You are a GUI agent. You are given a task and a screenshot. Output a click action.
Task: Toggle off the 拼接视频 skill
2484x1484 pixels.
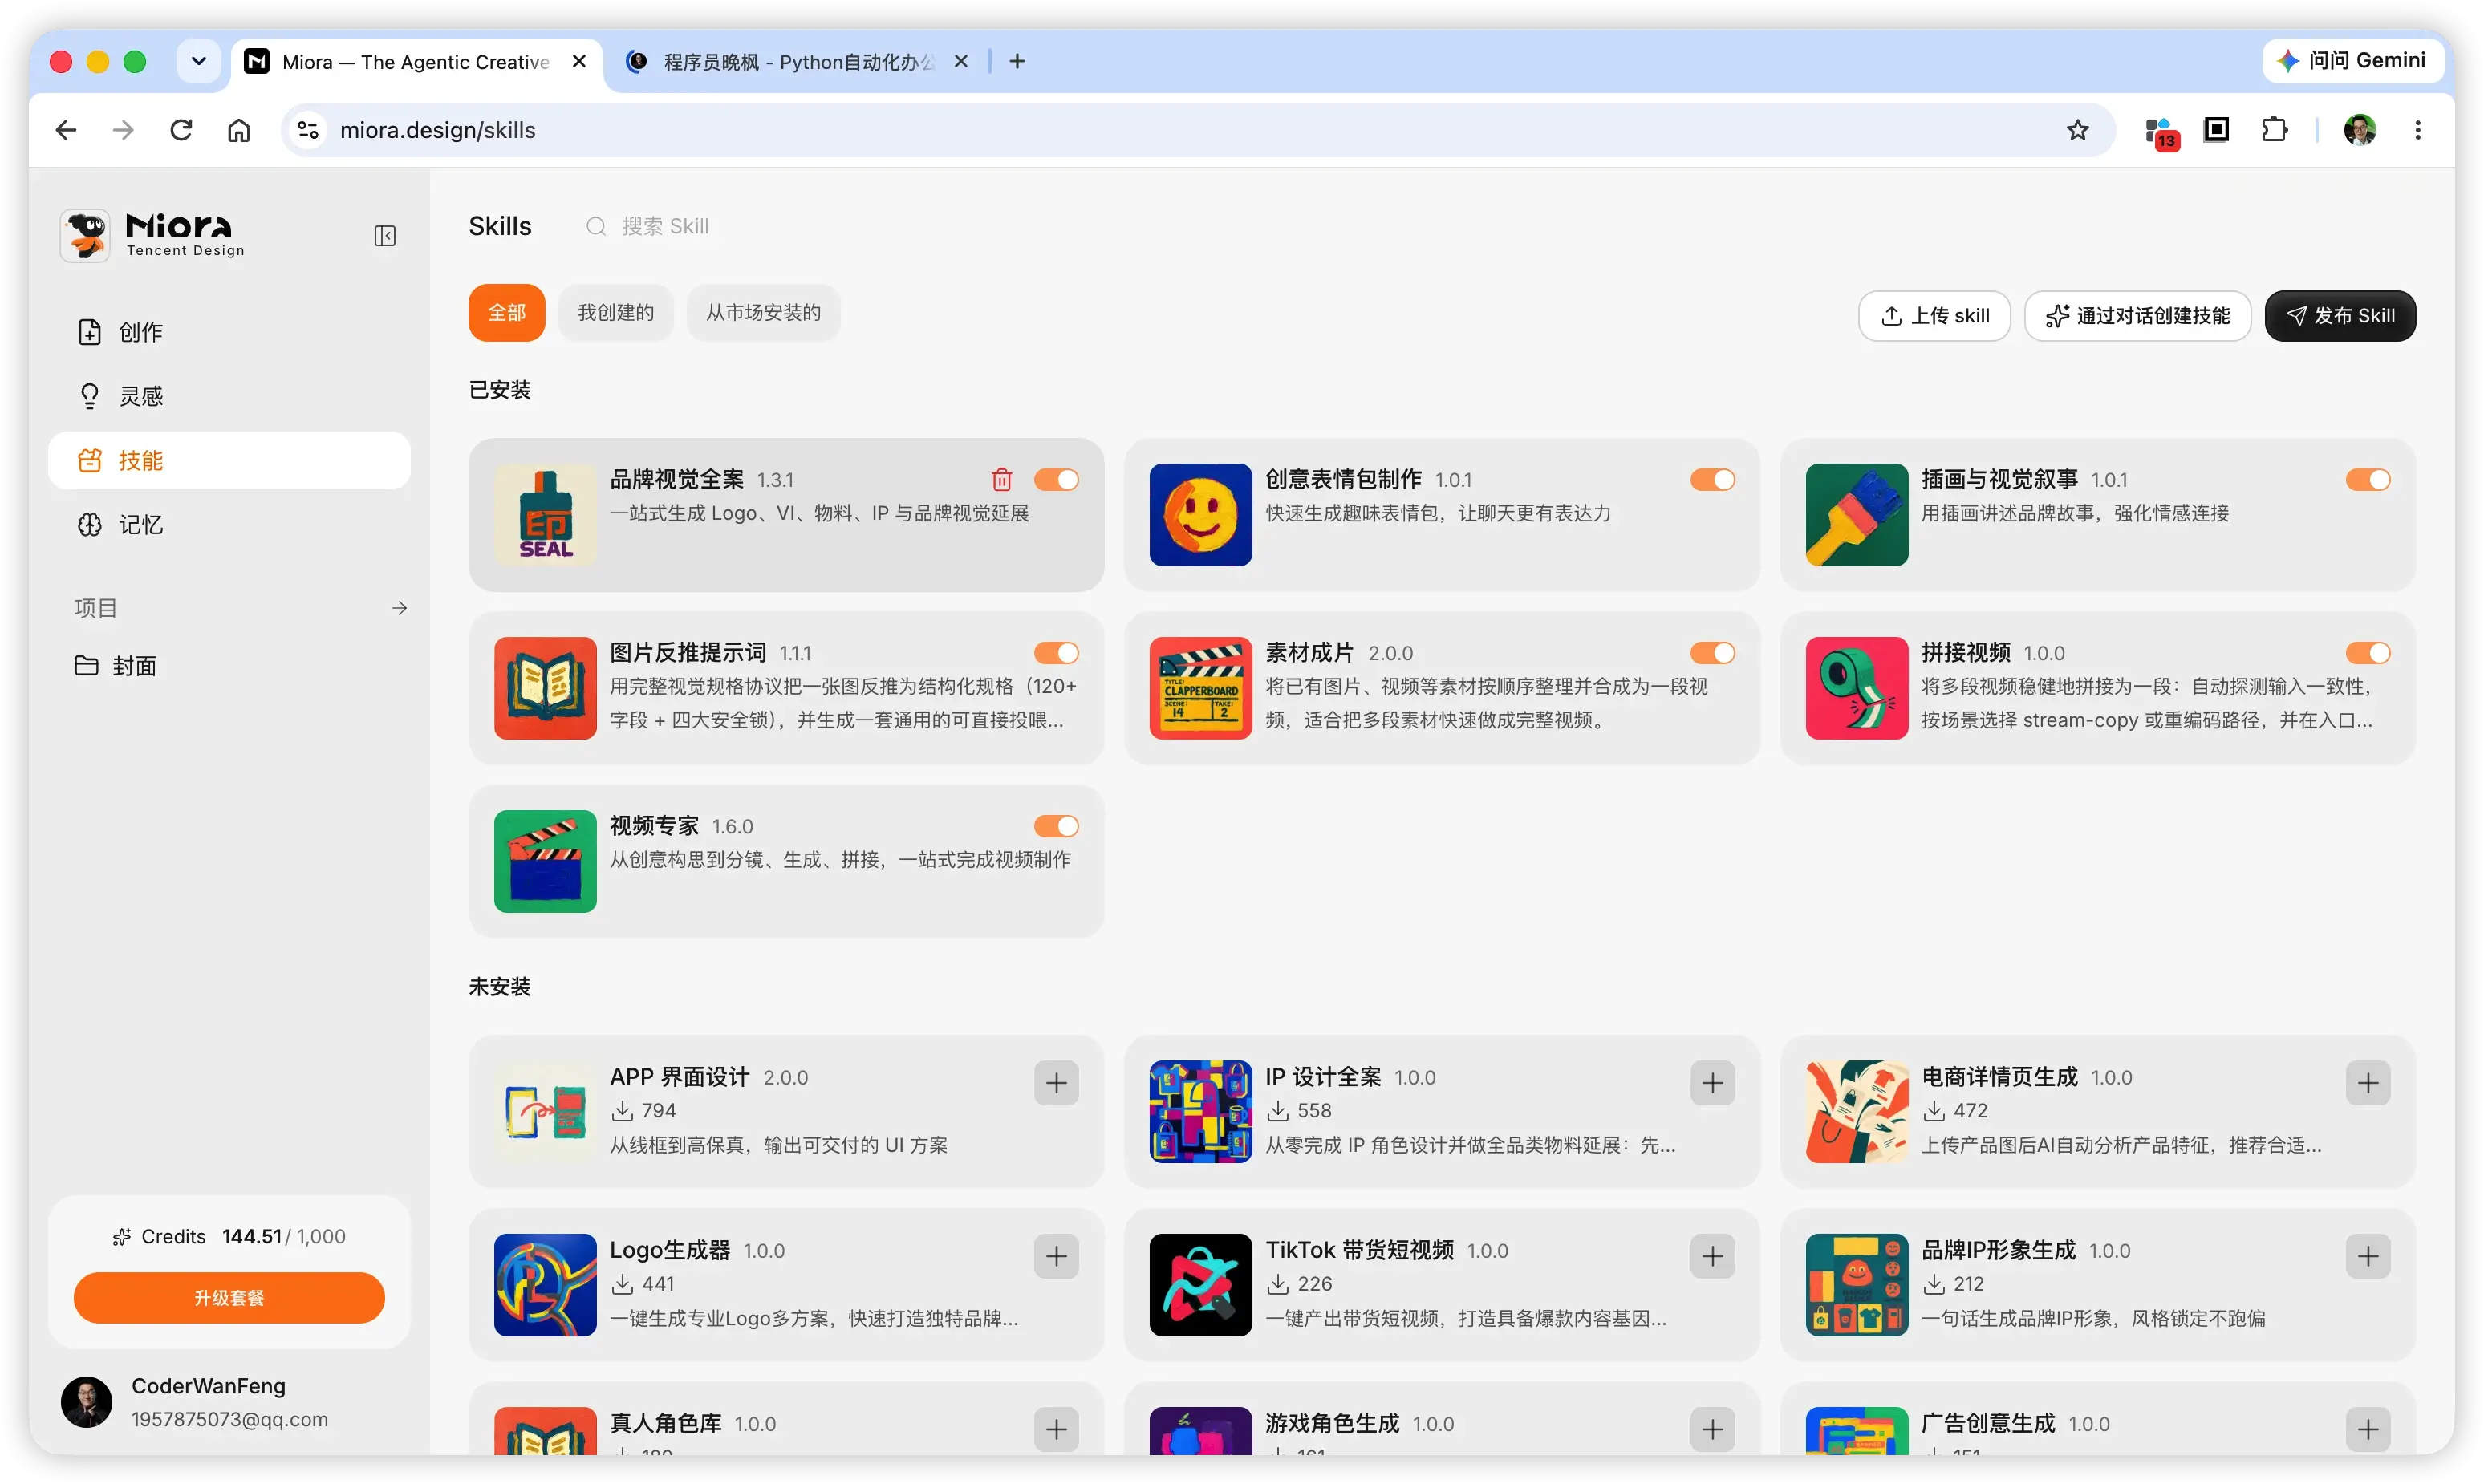(x=2367, y=653)
